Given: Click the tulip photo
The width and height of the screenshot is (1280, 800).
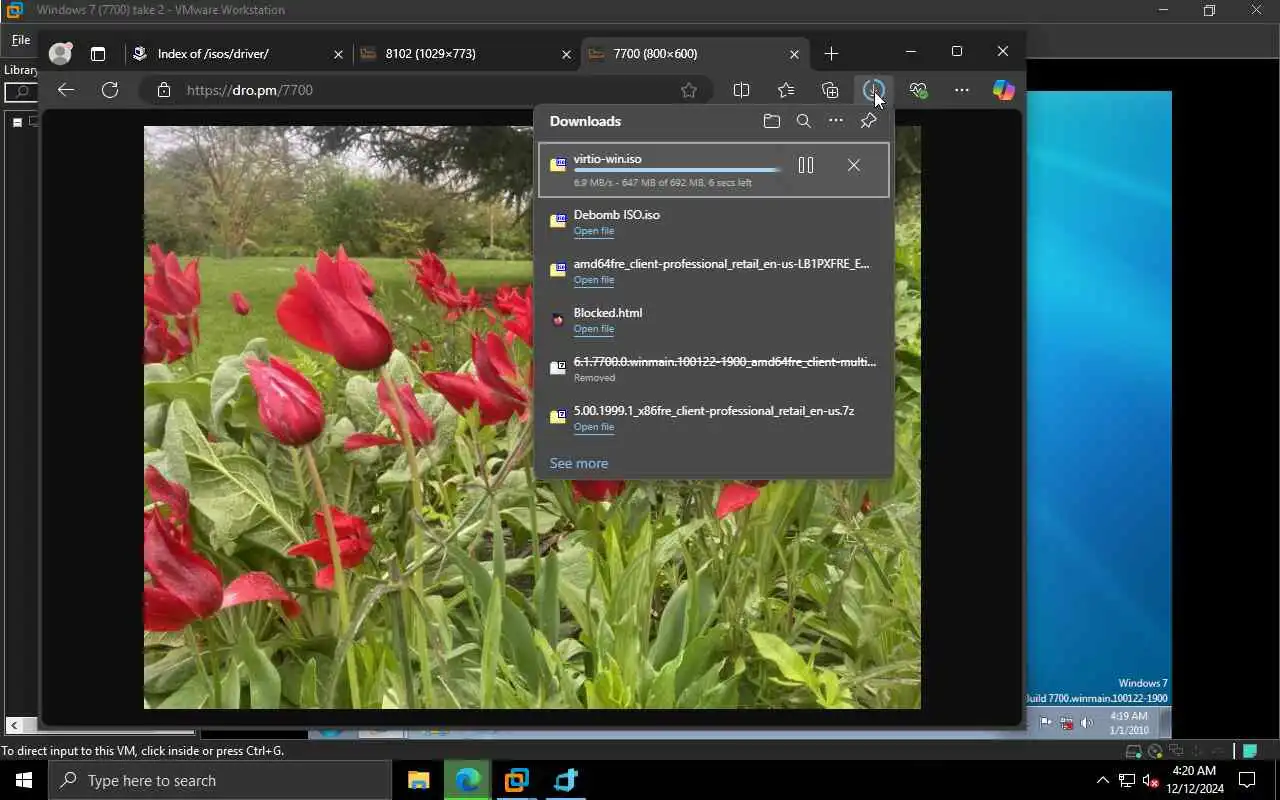Looking at the screenshot, I should [x=532, y=417].
